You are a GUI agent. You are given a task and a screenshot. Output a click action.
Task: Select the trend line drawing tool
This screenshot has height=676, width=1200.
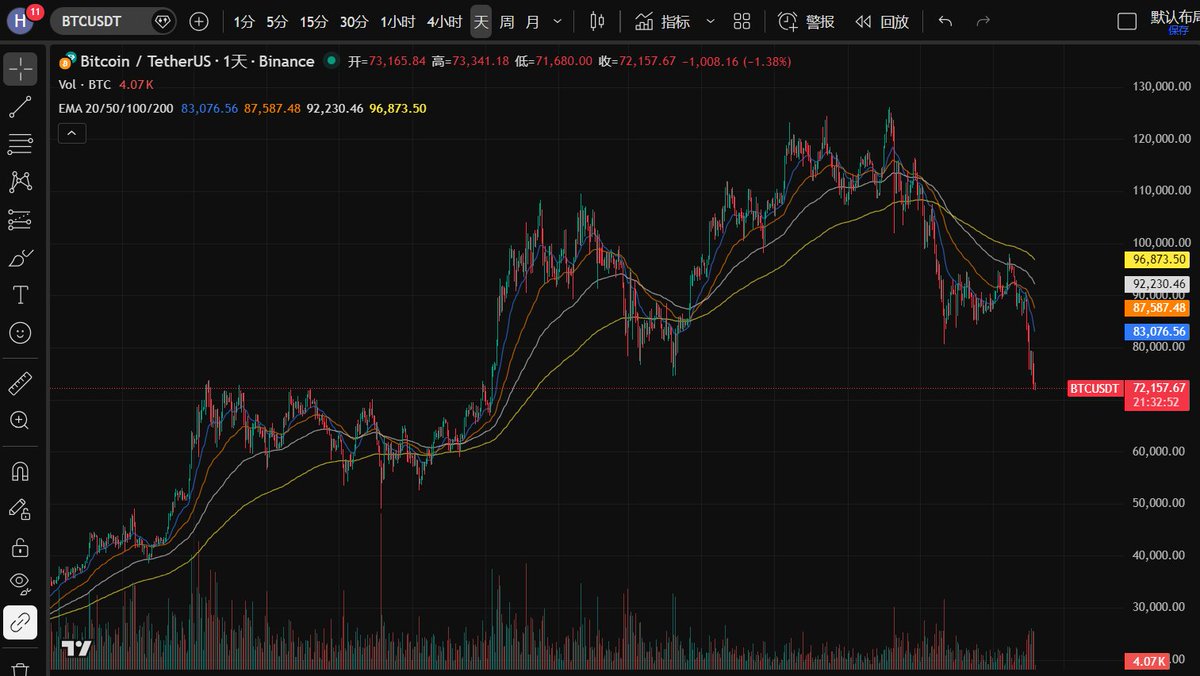[20, 105]
